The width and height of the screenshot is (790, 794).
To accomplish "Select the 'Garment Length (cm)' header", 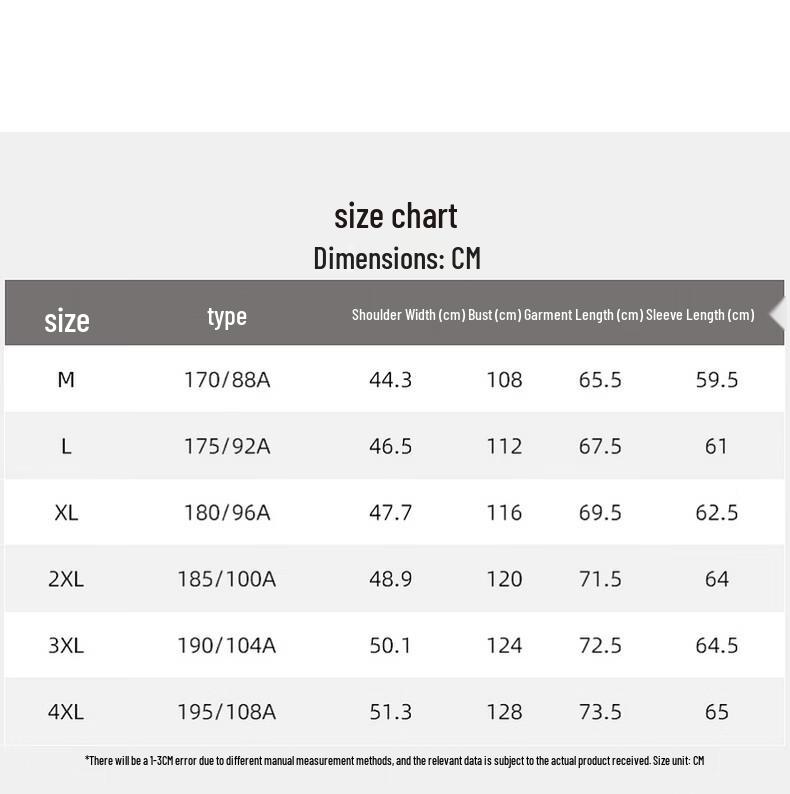I will click(x=583, y=314).
